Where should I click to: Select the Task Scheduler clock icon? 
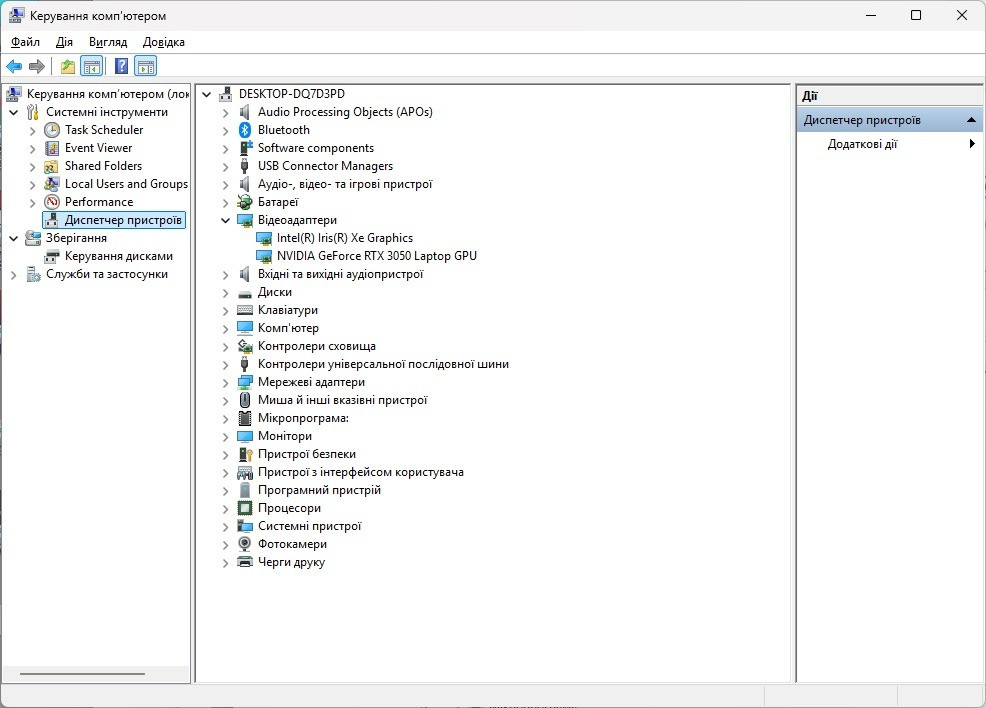pyautogui.click(x=52, y=130)
